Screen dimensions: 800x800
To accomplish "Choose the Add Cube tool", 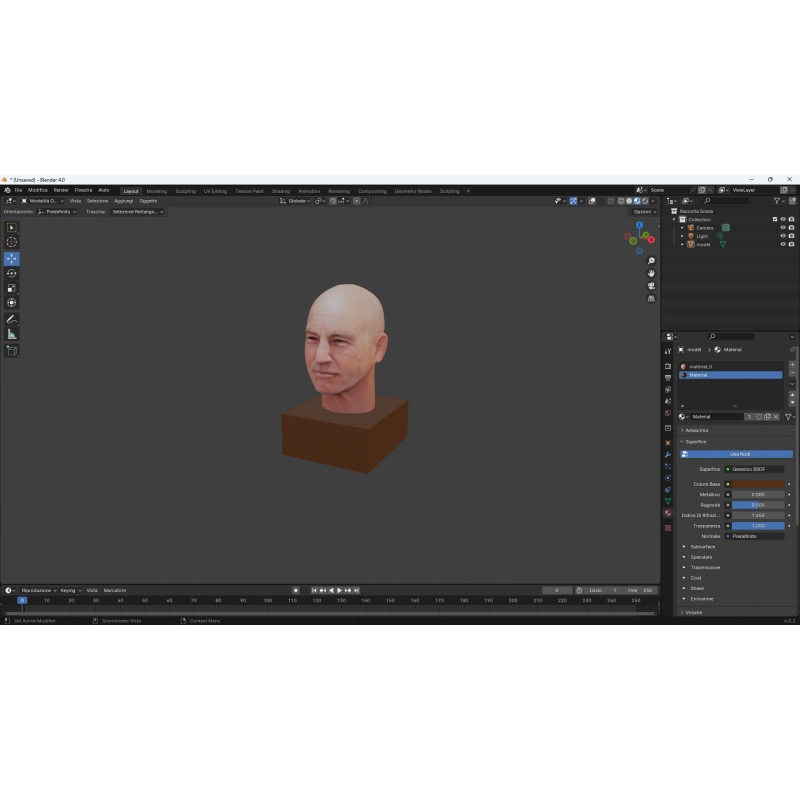I will (x=12, y=351).
